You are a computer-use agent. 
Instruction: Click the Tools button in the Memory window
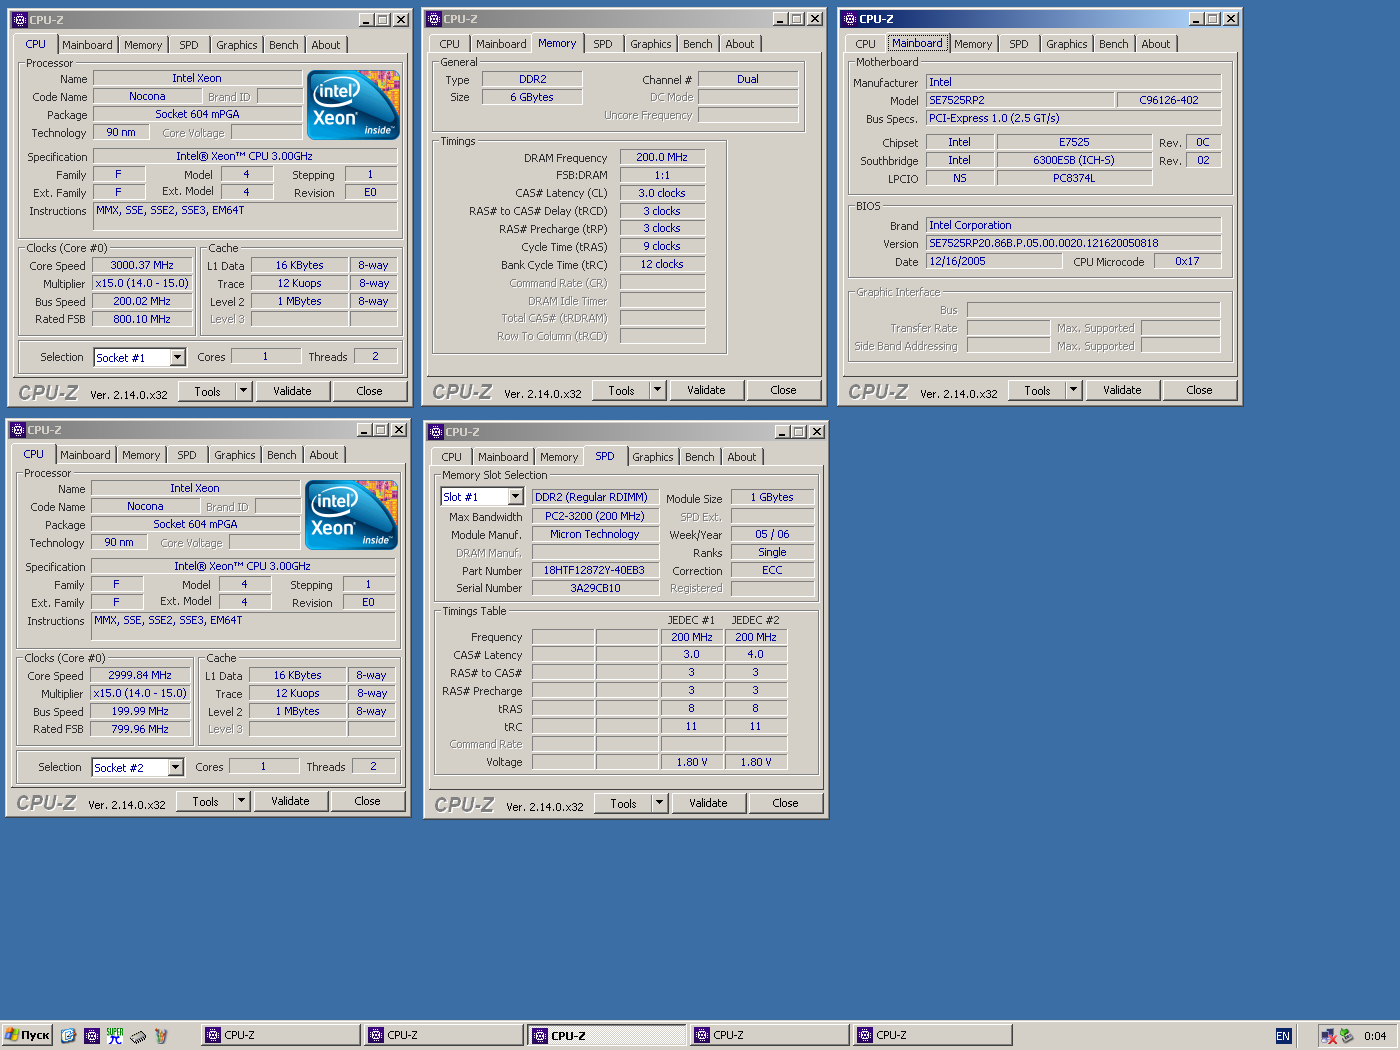click(x=622, y=390)
